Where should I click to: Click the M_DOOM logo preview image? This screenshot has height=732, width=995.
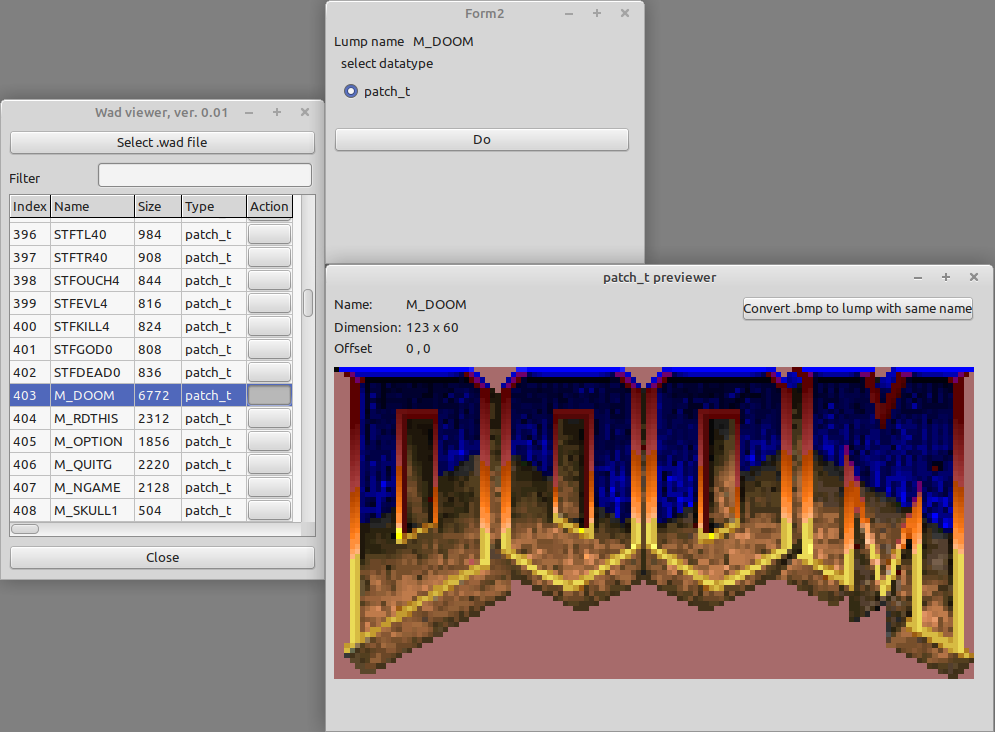tap(654, 523)
